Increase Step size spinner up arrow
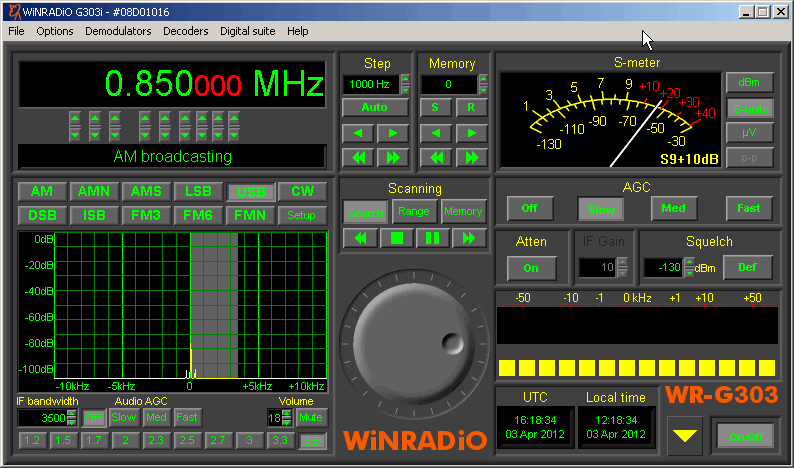This screenshot has width=794, height=468. coord(405,80)
